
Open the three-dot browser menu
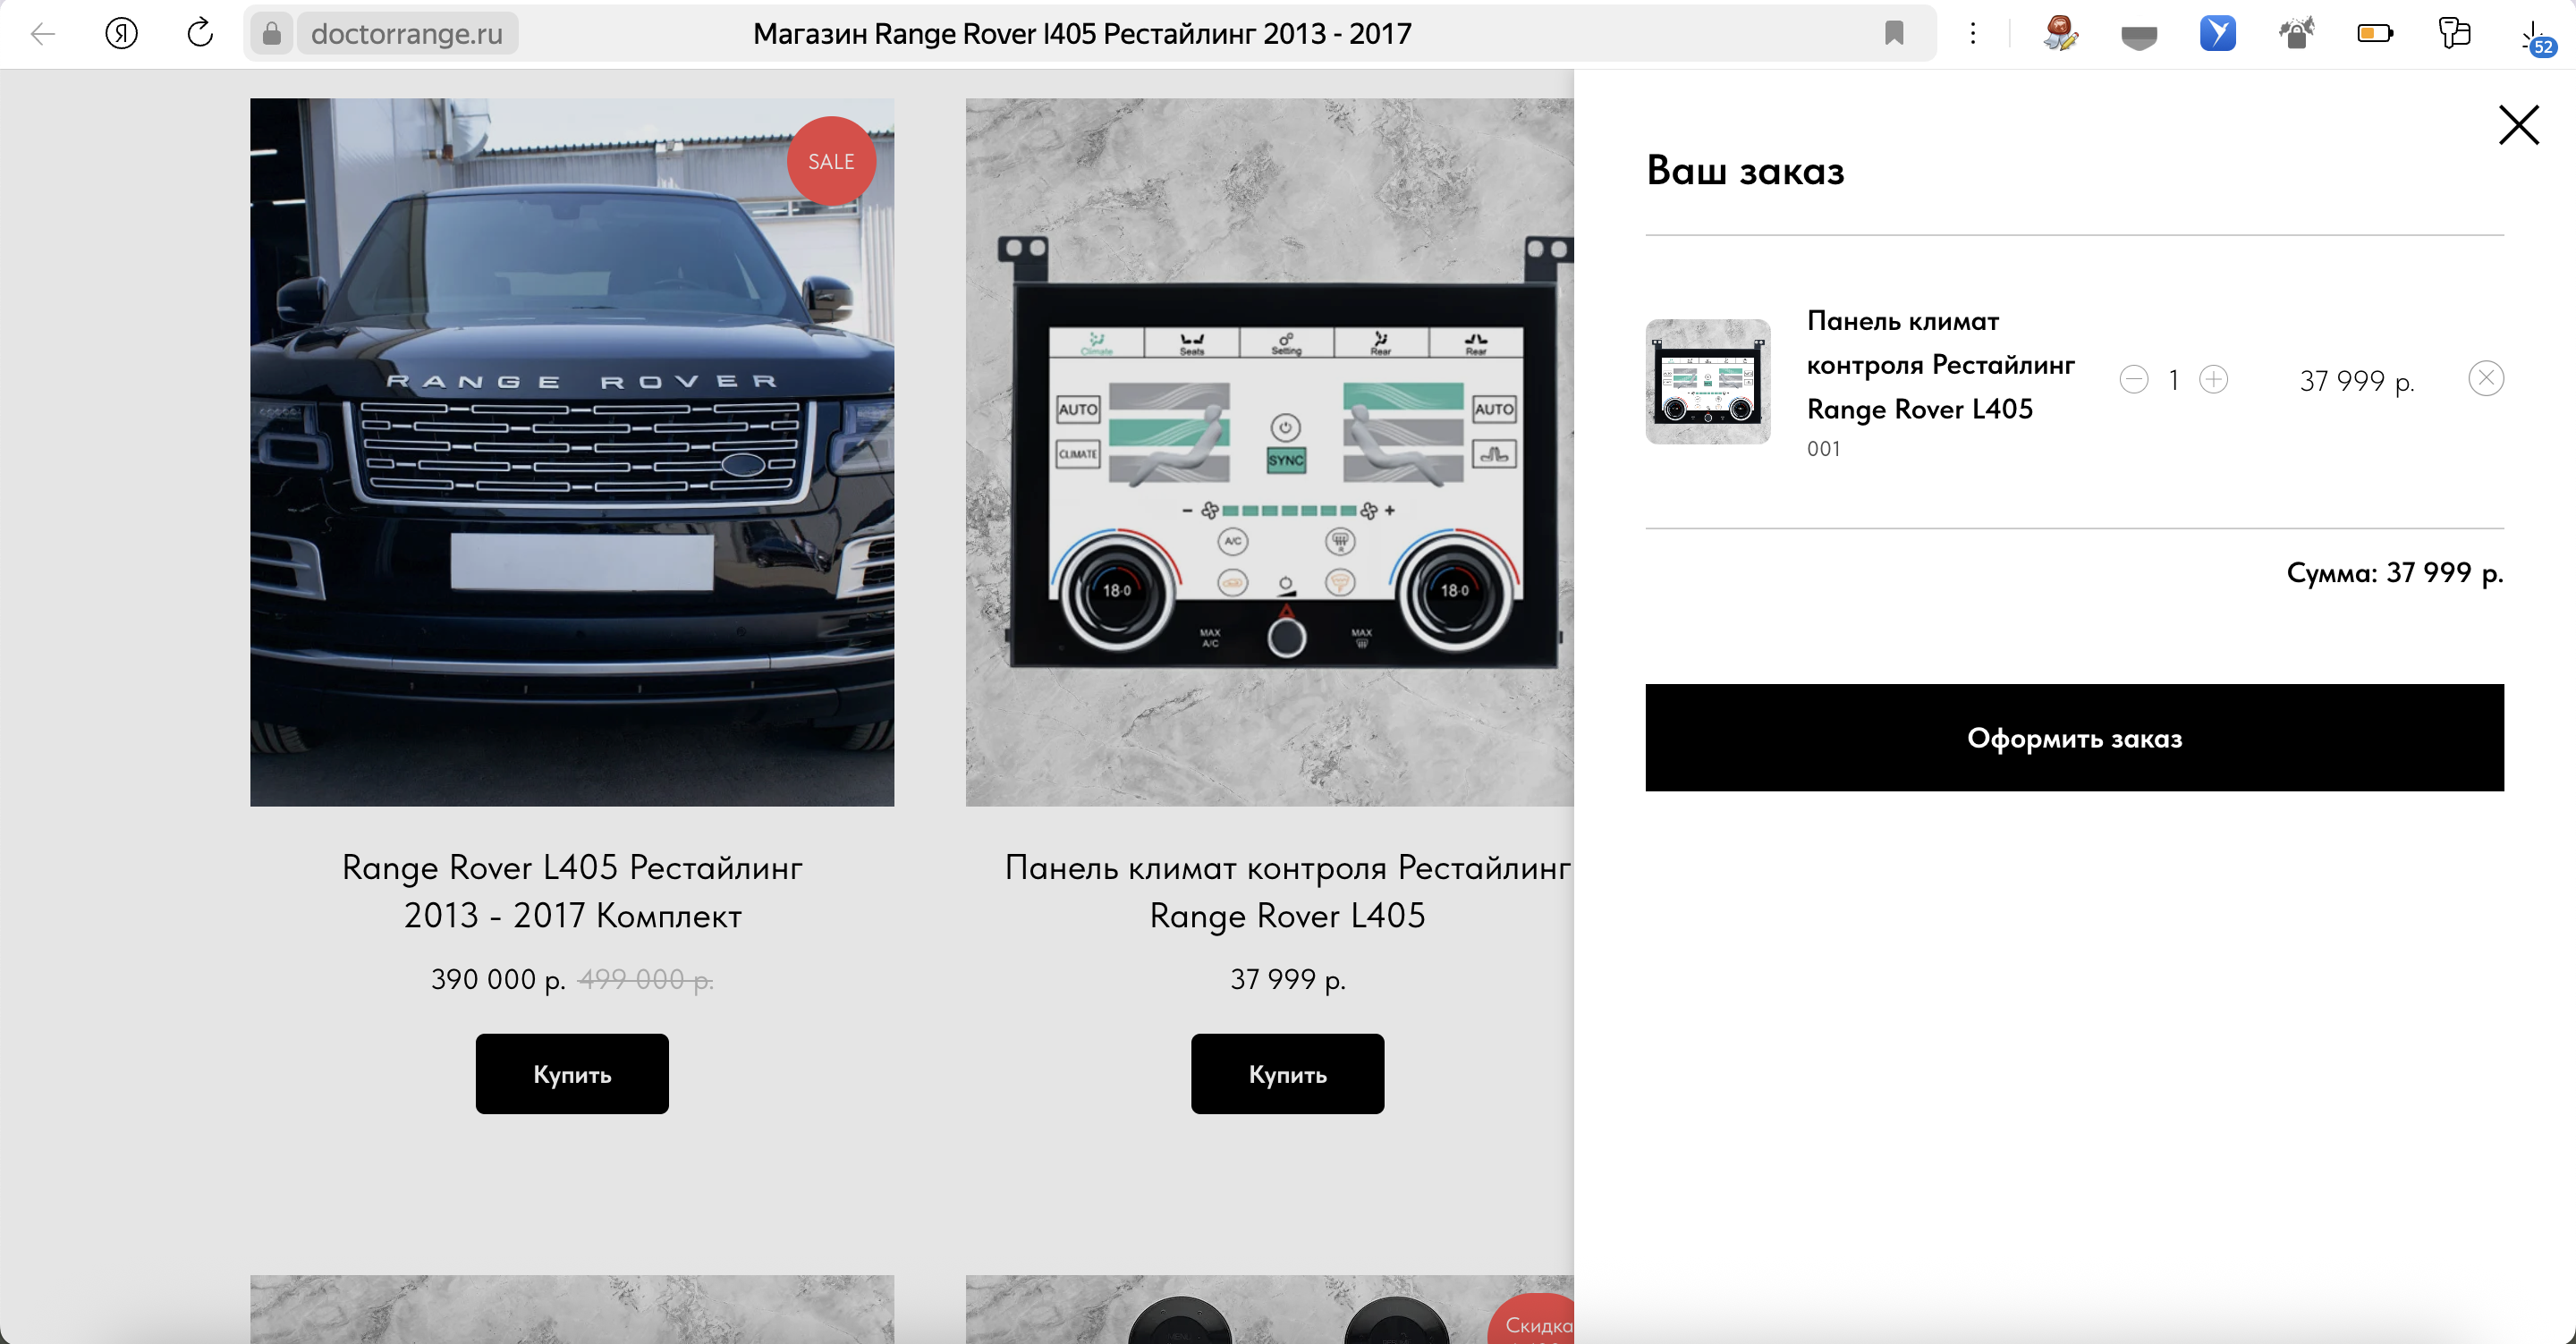coord(1972,33)
